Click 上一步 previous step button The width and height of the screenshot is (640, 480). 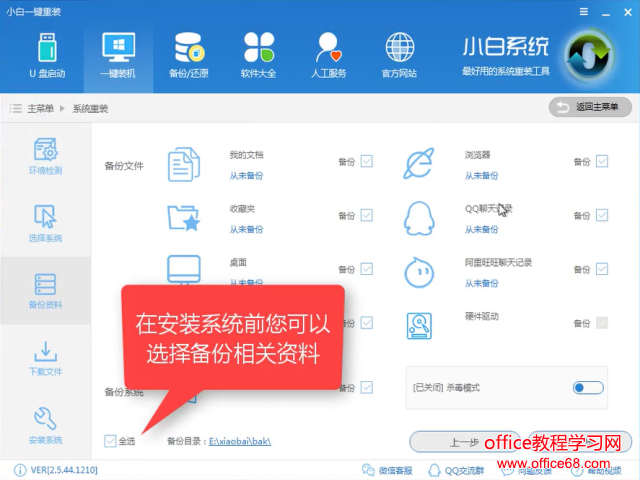[x=464, y=442]
